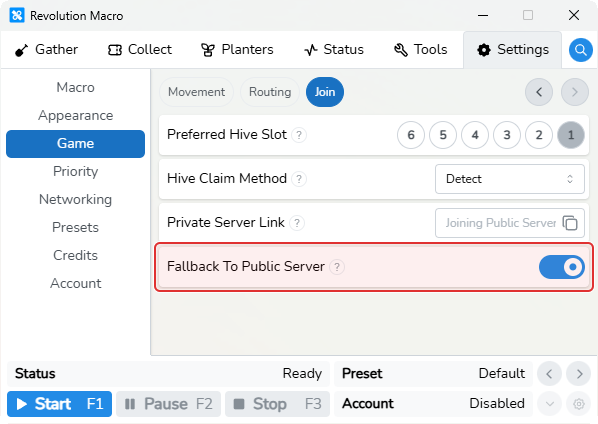Open Presets settings section
The image size is (598, 424).
(x=76, y=228)
